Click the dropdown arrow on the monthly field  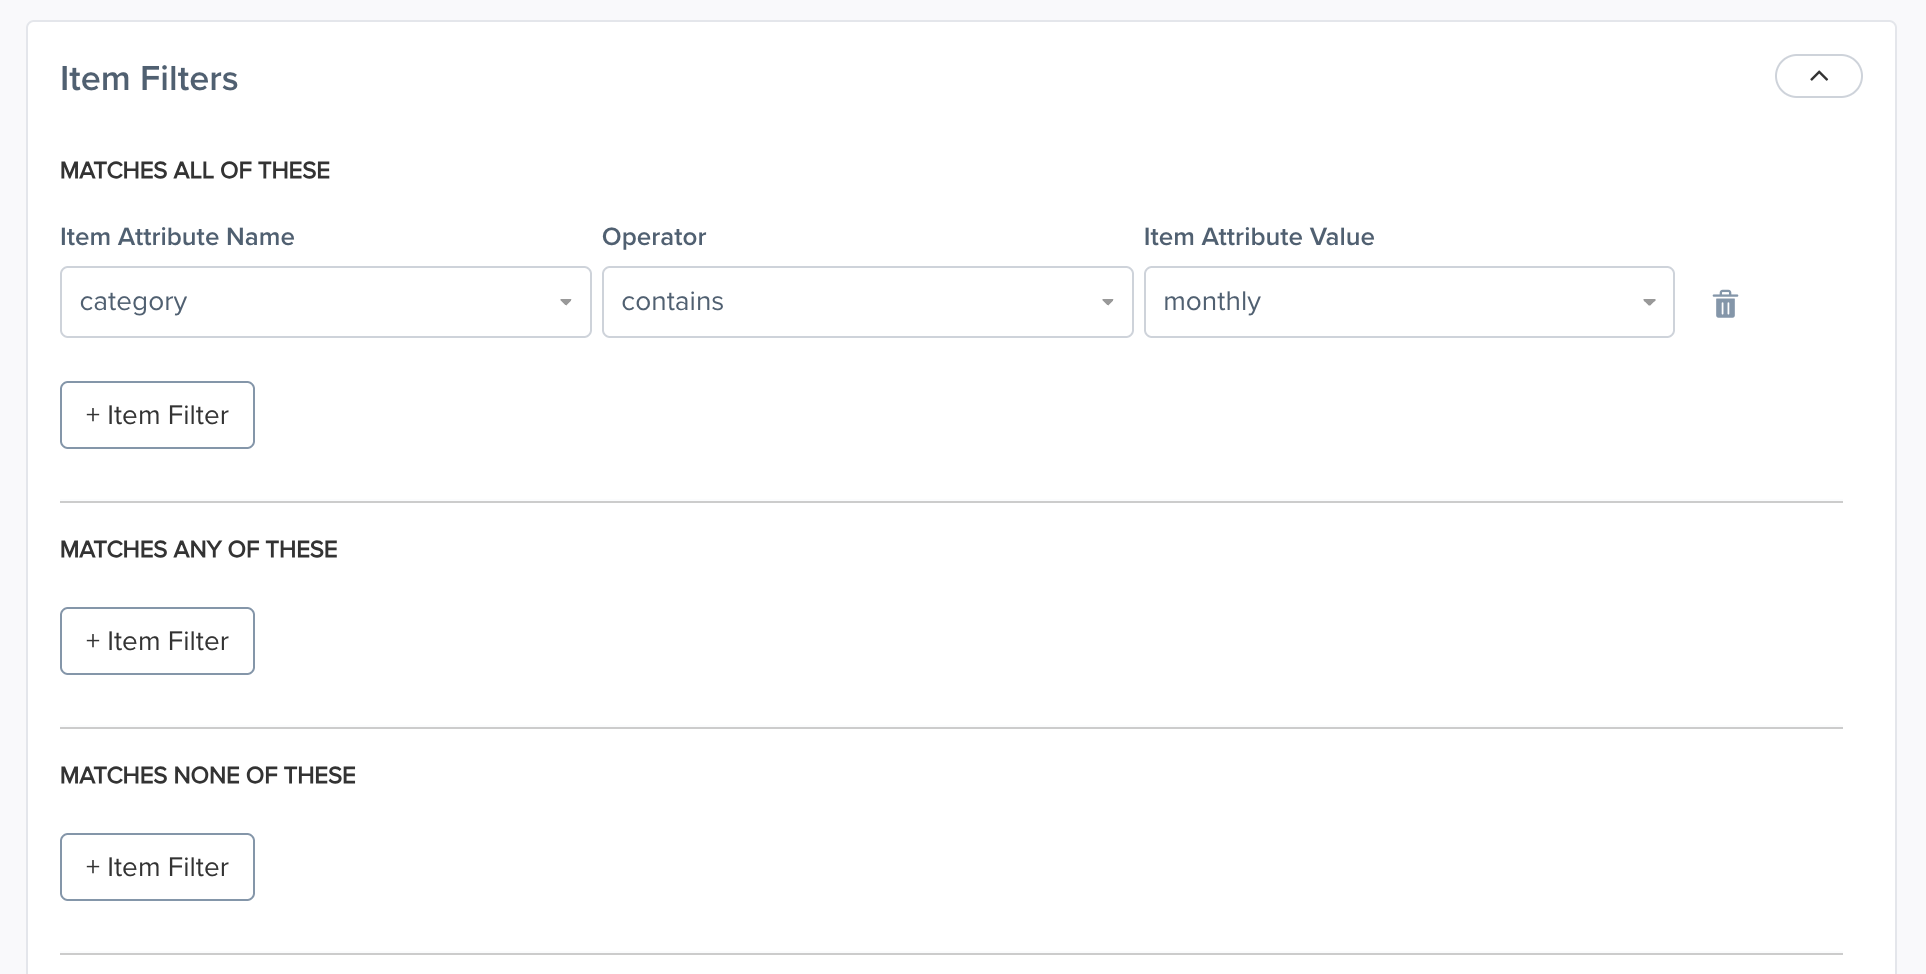tap(1648, 301)
